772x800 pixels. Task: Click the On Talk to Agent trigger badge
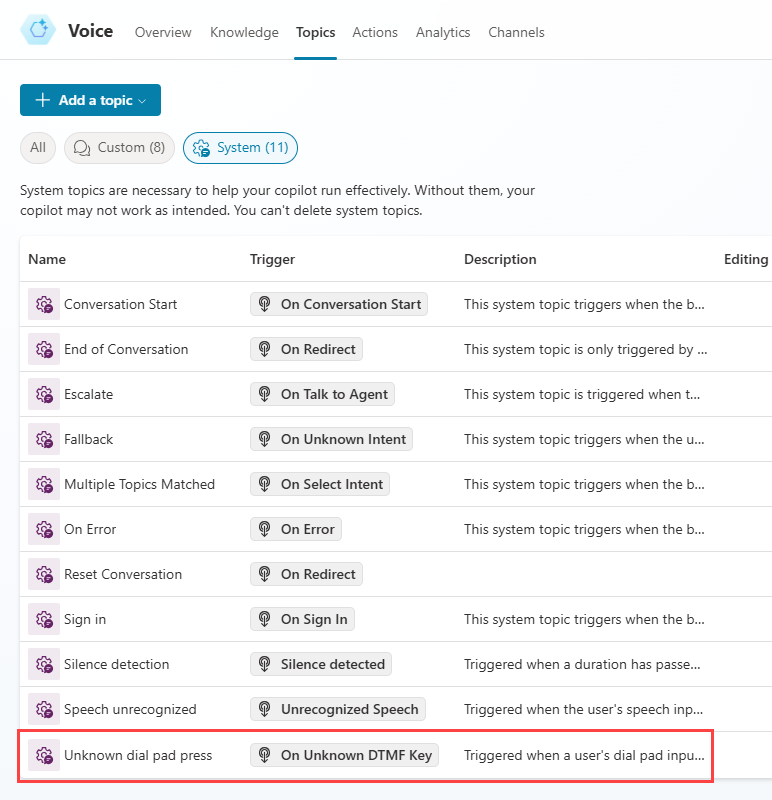(x=322, y=394)
